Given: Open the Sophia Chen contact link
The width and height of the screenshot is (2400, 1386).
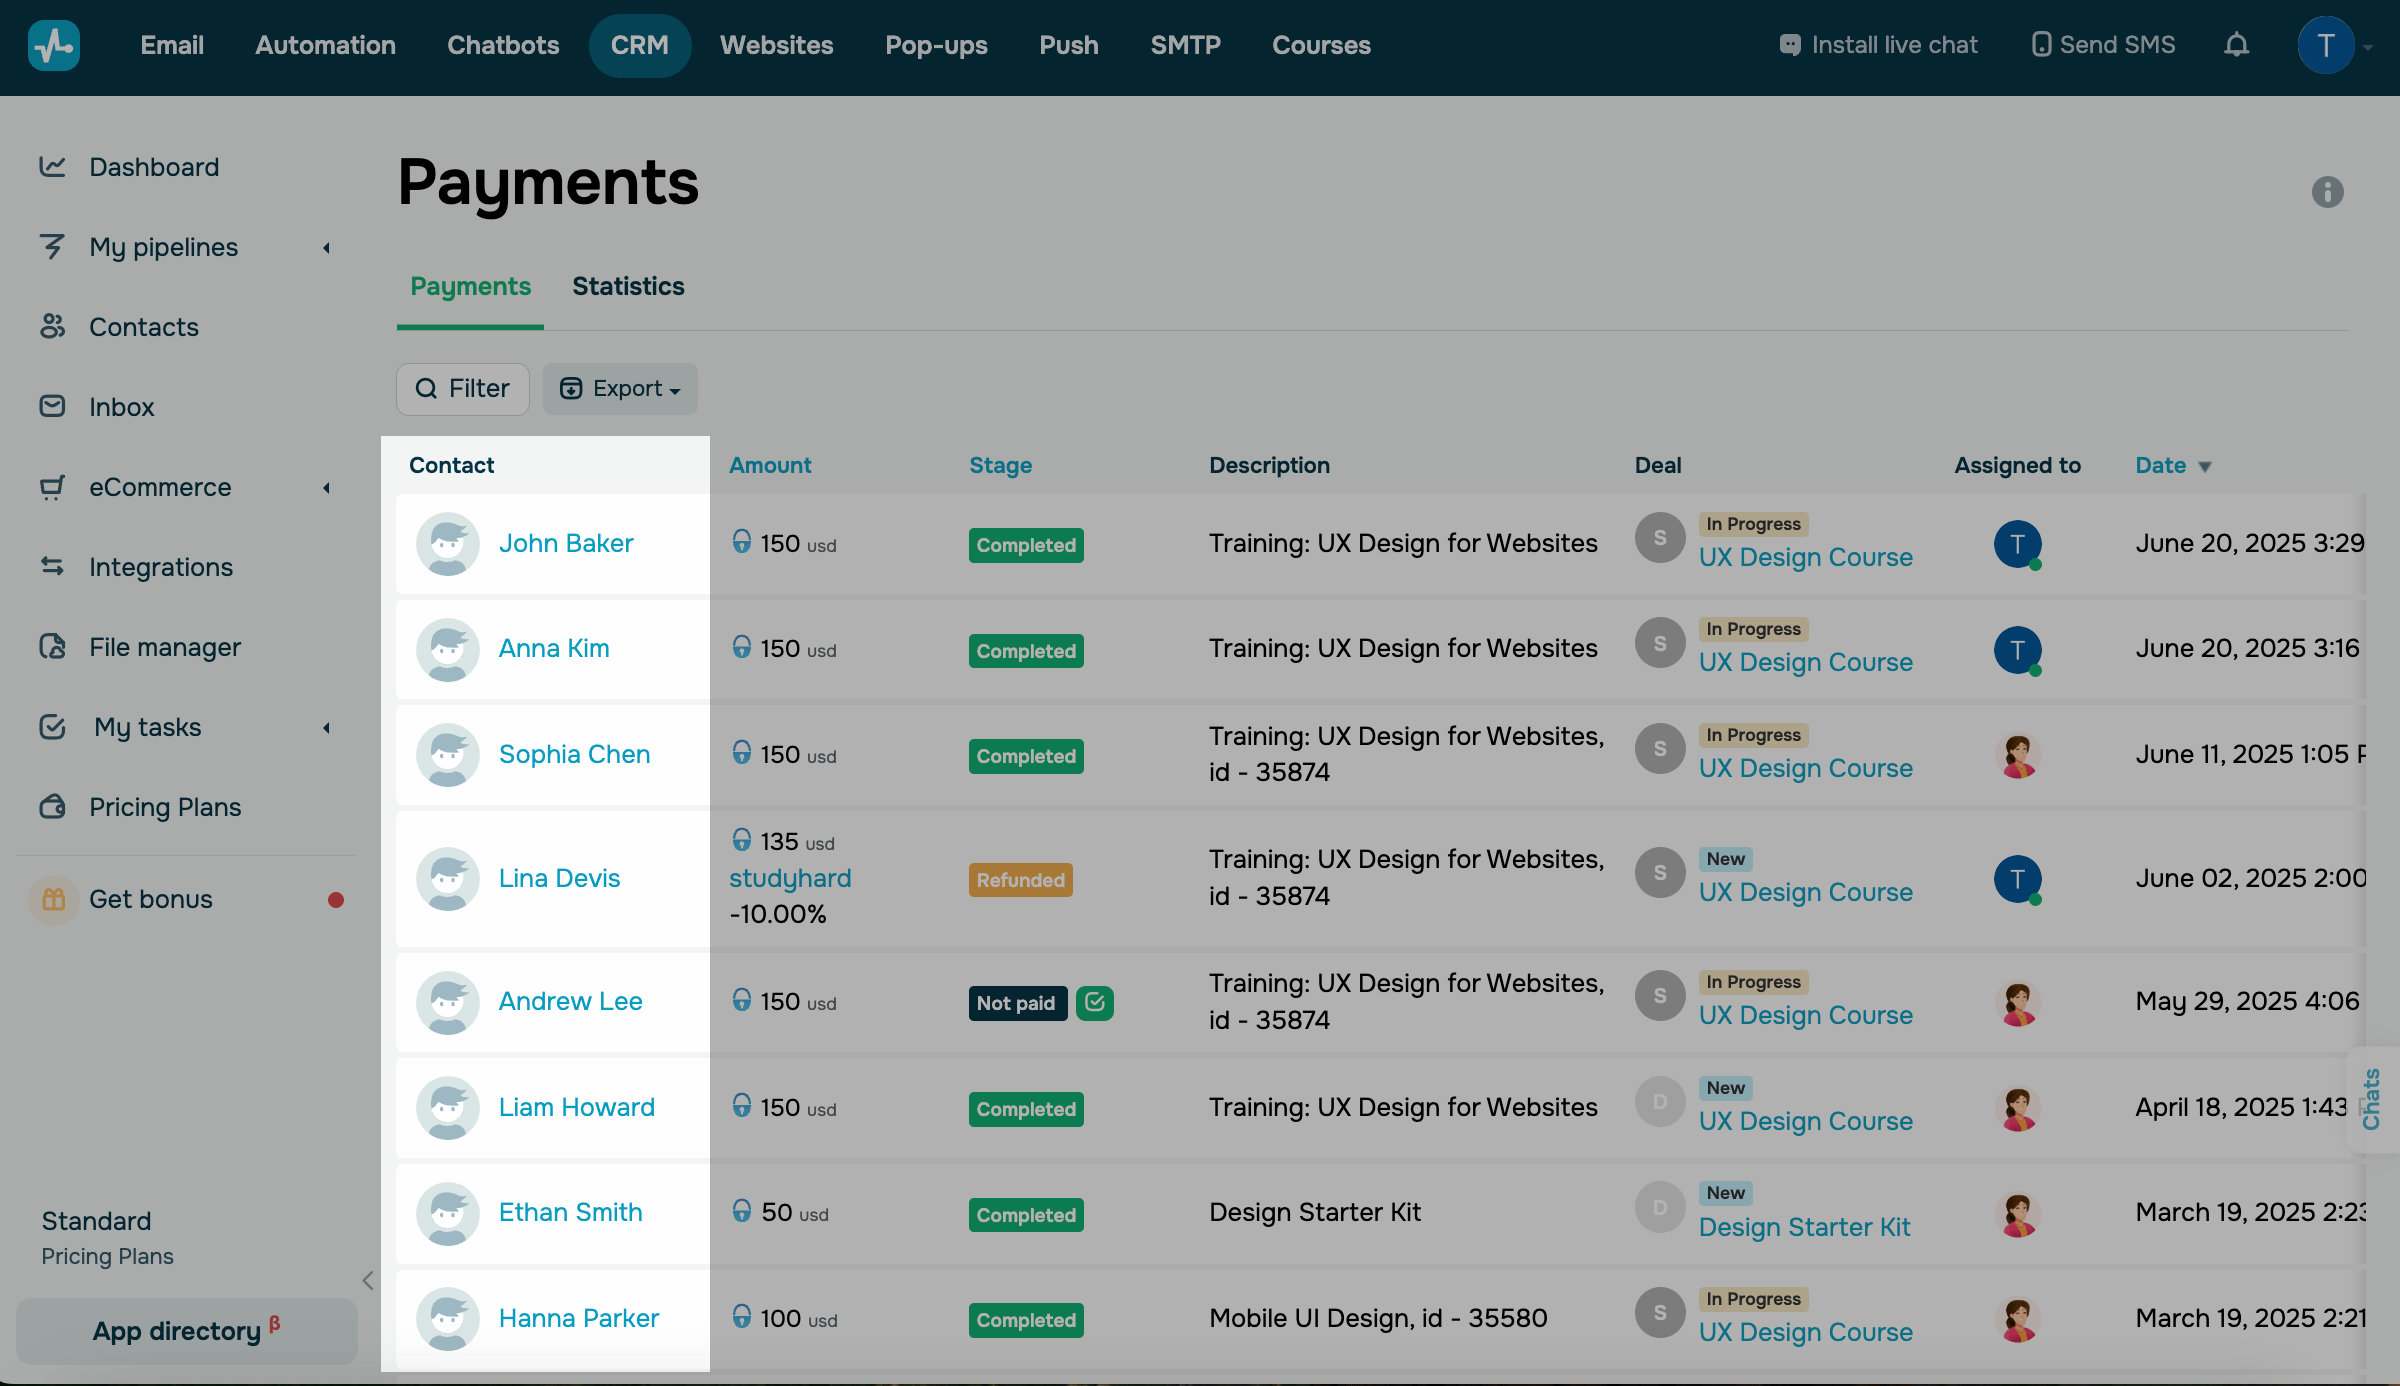Looking at the screenshot, I should coord(574,755).
